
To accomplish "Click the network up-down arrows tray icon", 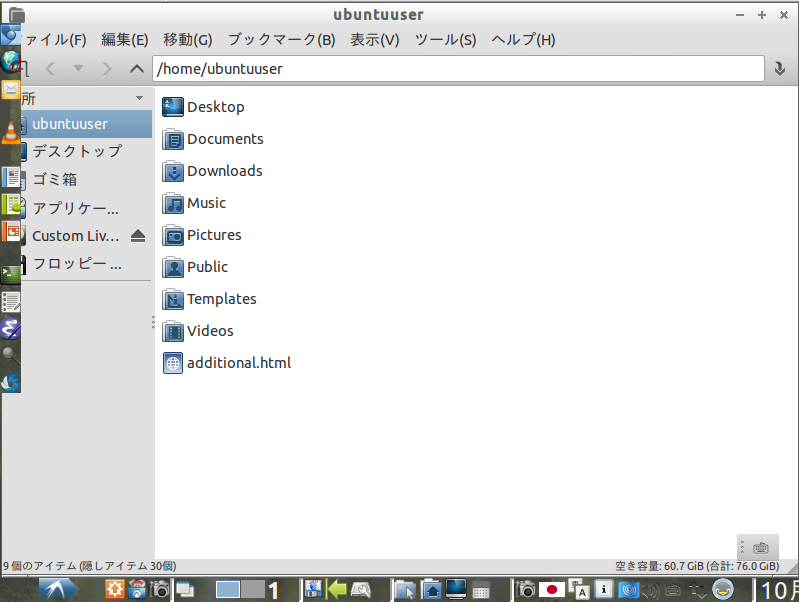I will (698, 590).
